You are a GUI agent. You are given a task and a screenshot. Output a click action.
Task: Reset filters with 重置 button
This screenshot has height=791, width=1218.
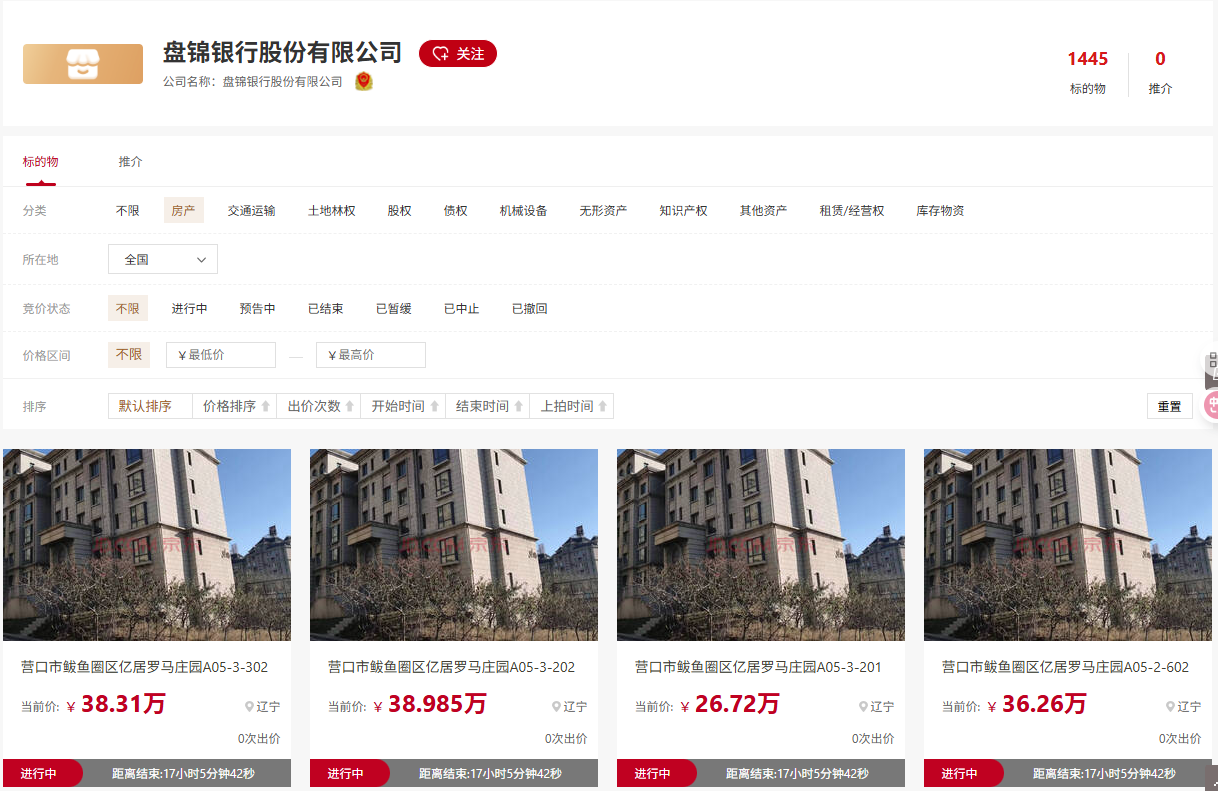(x=1170, y=407)
